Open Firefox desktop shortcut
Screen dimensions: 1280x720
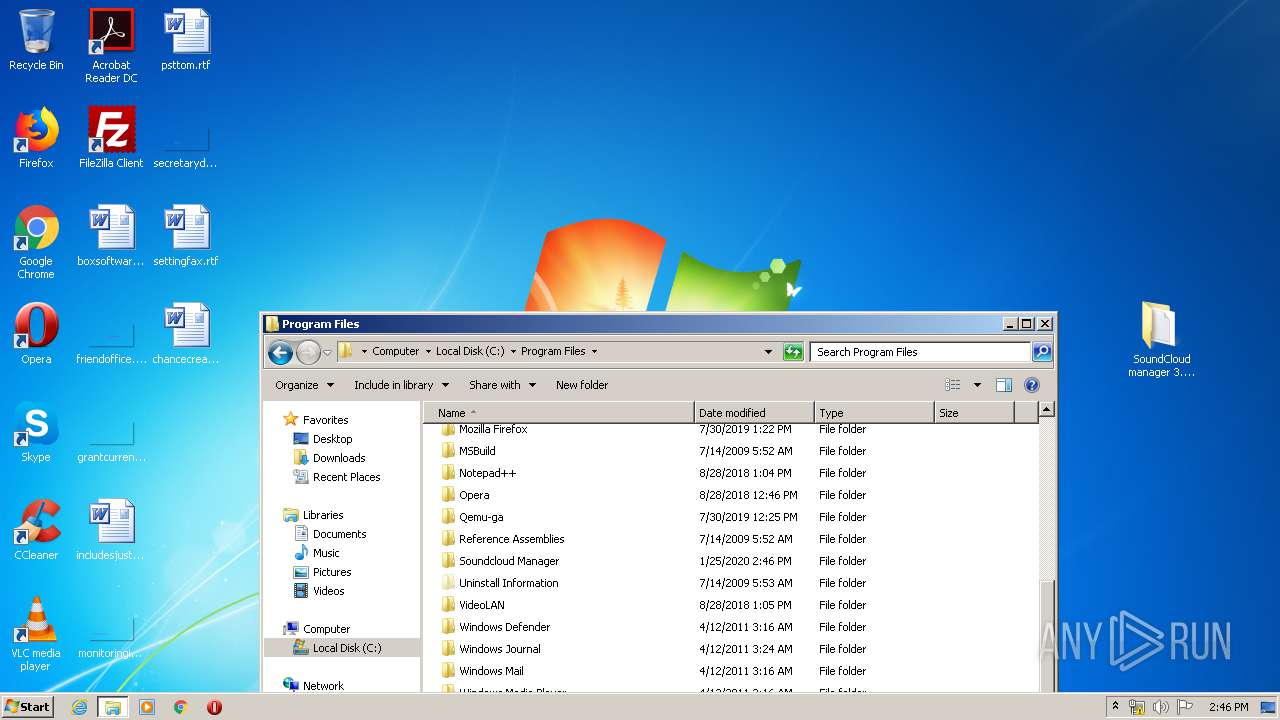tap(36, 138)
